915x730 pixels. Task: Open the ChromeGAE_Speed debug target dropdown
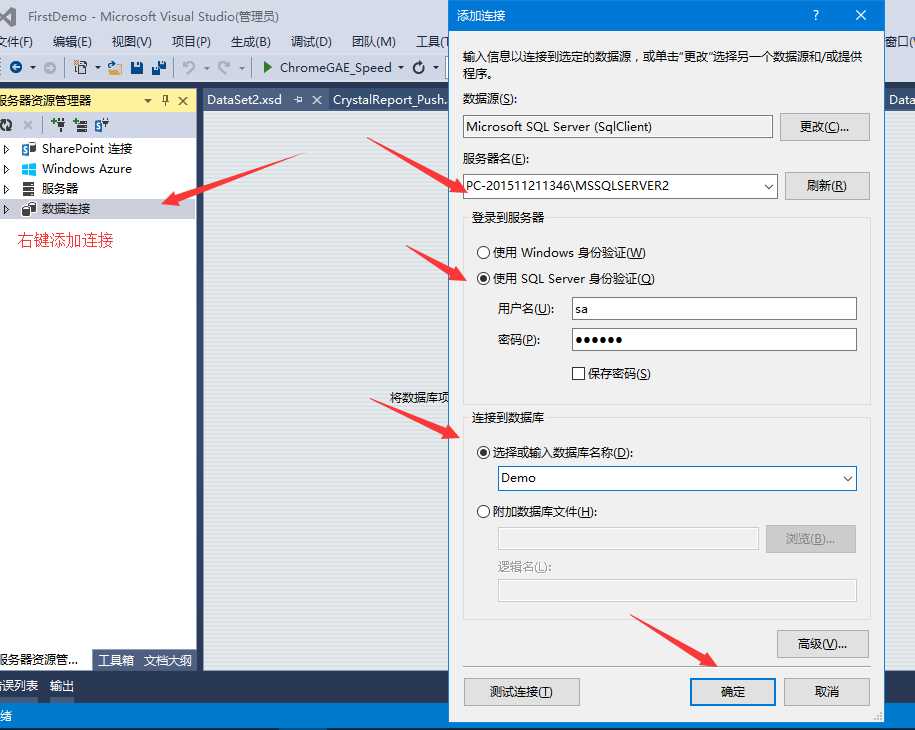click(401, 68)
